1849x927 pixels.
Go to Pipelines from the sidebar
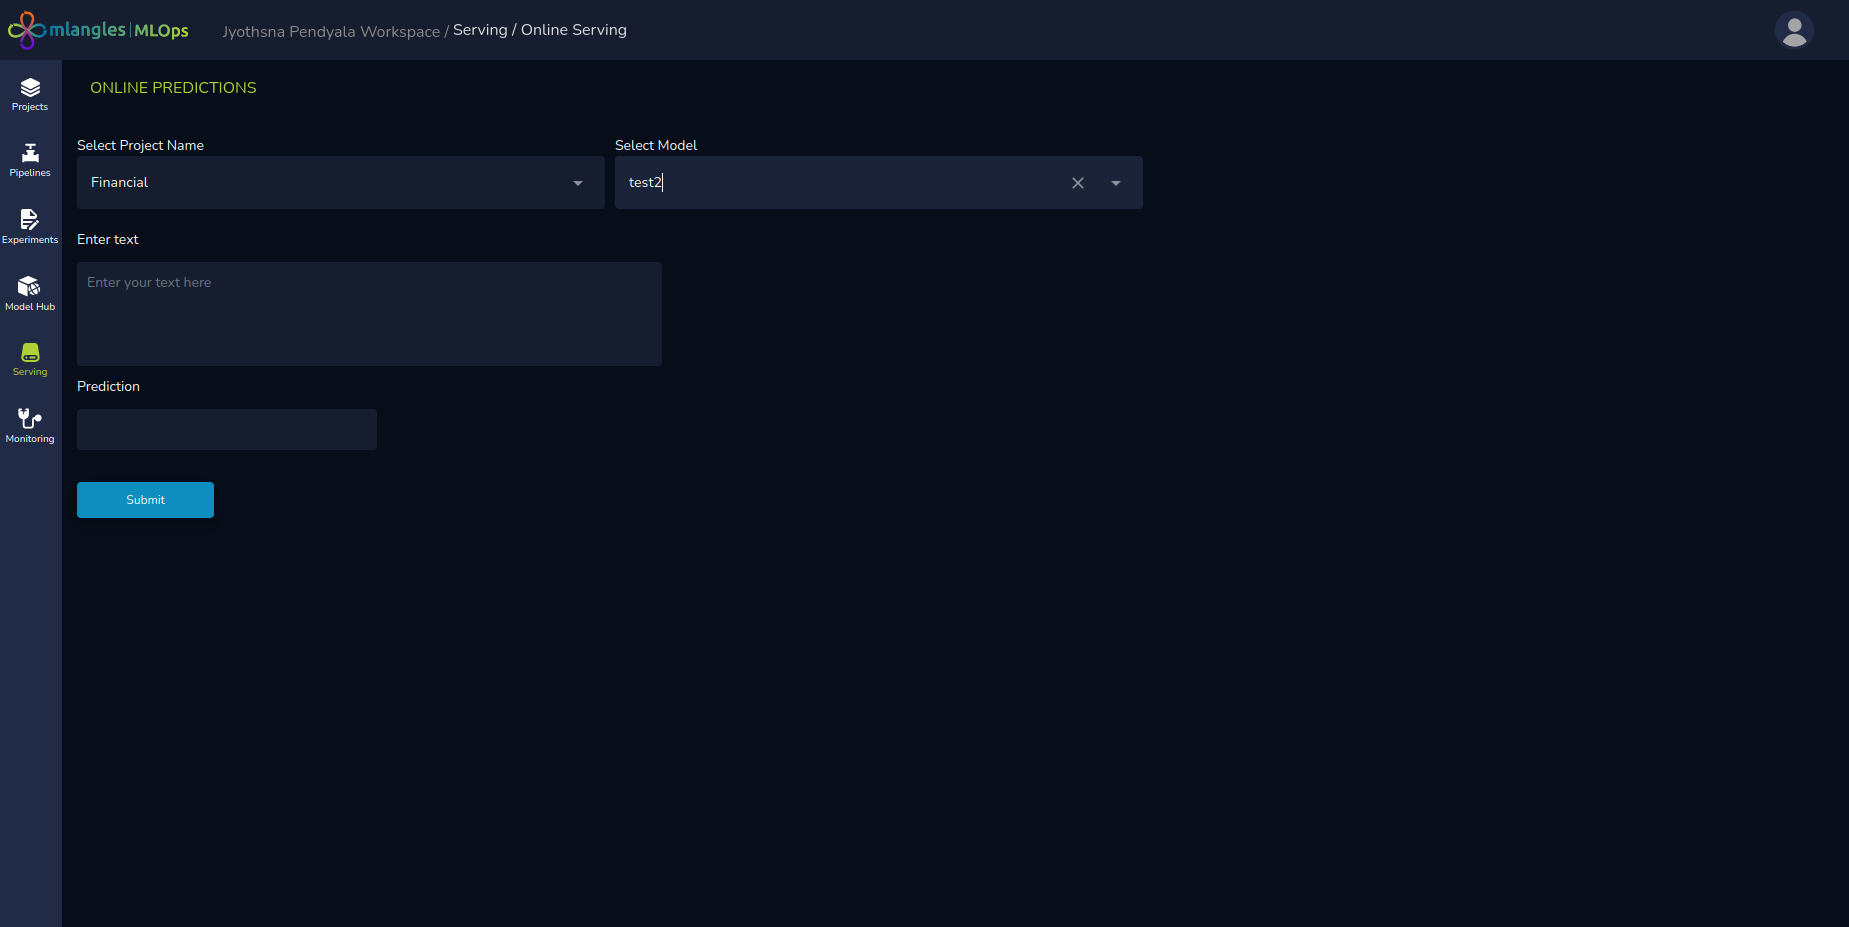pos(30,160)
